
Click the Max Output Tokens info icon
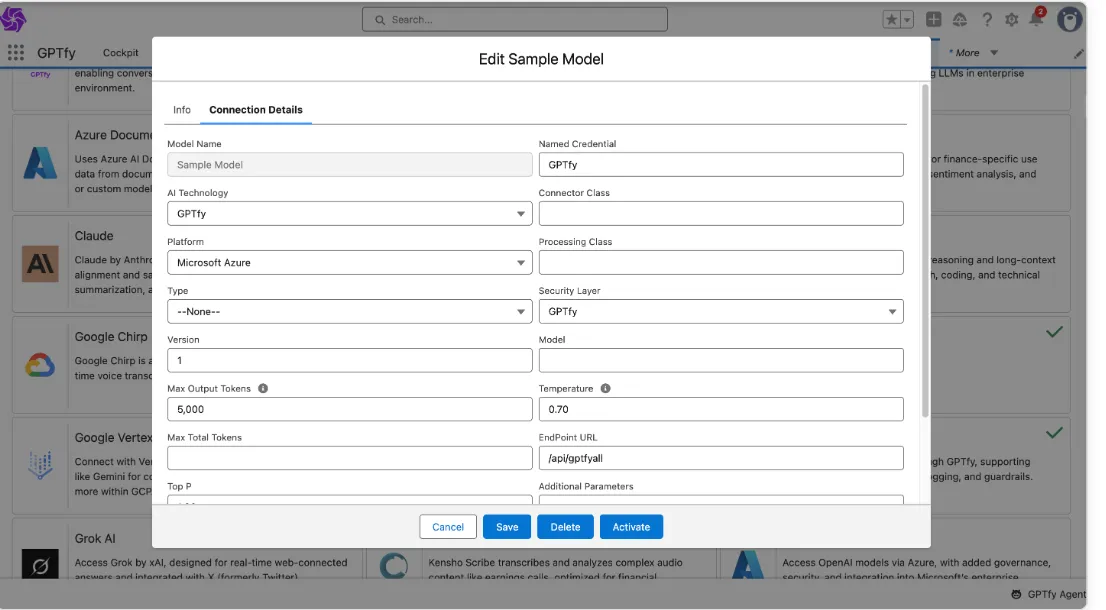(262, 388)
